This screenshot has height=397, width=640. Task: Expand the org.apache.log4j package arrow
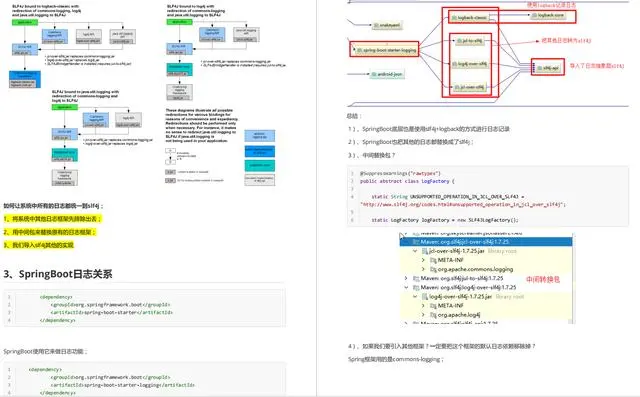coord(423,315)
